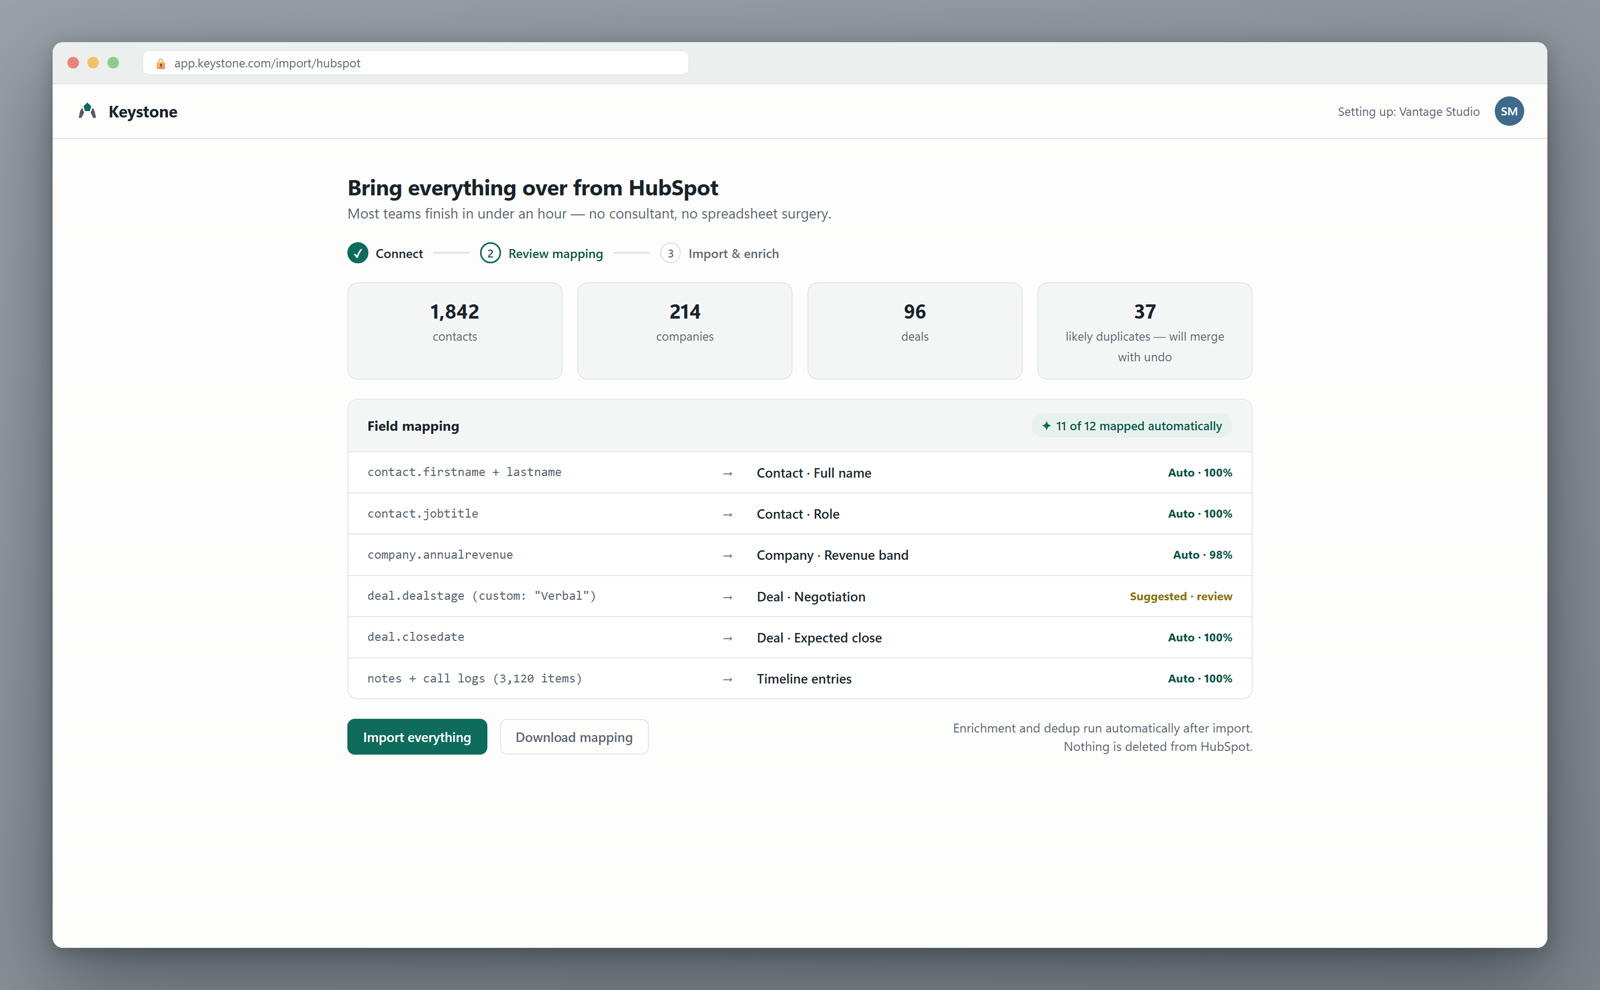Click Bring everything over from HubSpot heading
This screenshot has width=1600, height=990.
[533, 188]
